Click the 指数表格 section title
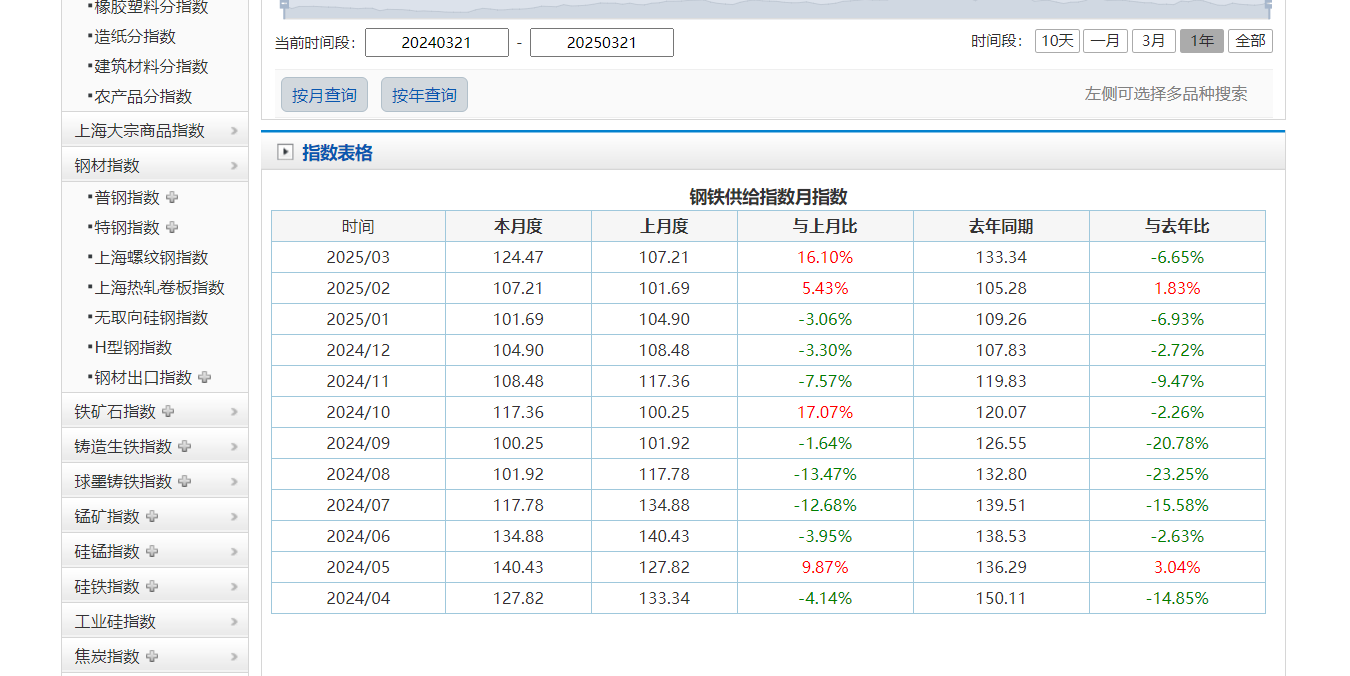The width and height of the screenshot is (1350, 676). coord(337,153)
